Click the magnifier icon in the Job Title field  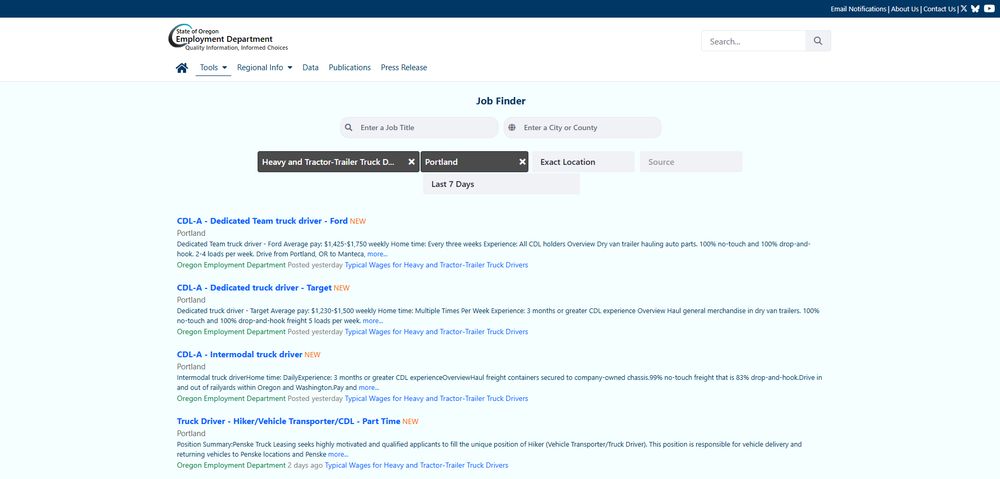point(349,128)
